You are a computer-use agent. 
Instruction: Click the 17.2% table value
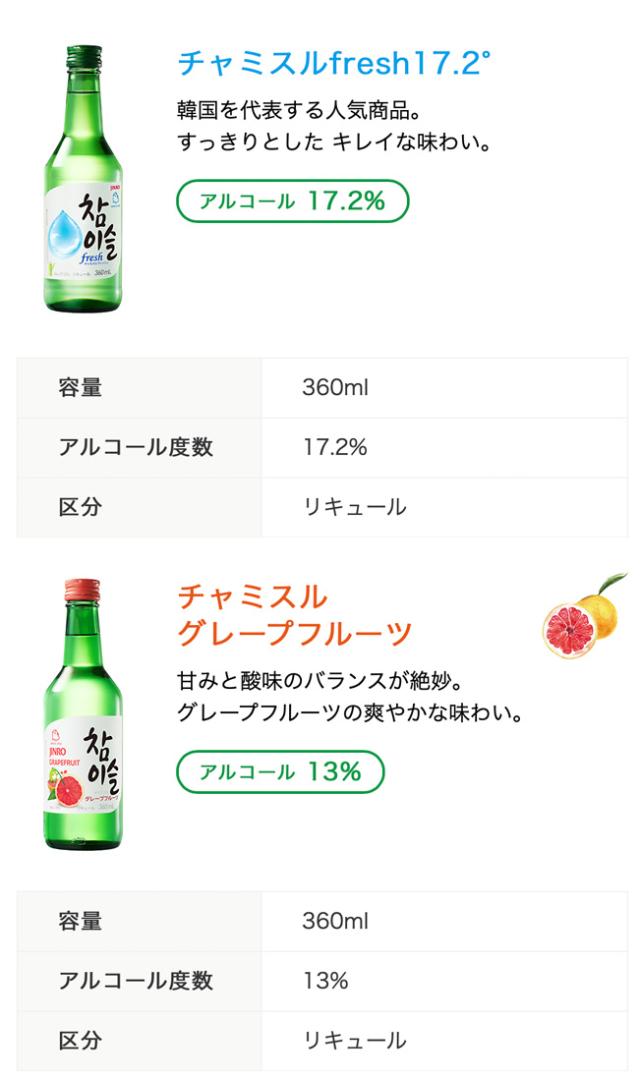point(335,447)
